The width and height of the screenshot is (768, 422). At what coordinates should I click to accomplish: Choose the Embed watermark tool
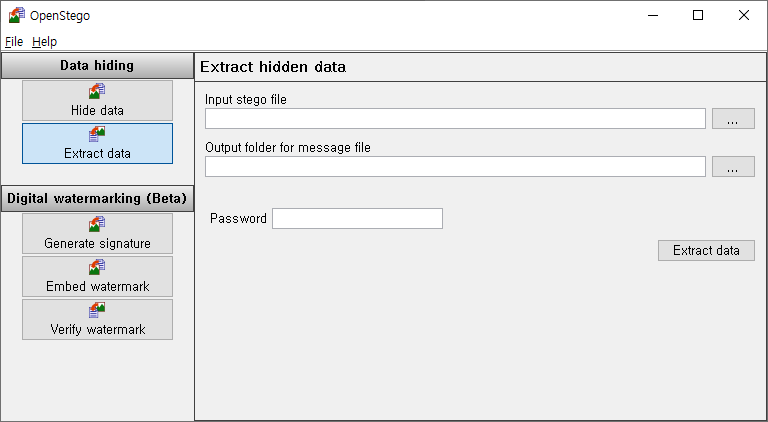(97, 276)
